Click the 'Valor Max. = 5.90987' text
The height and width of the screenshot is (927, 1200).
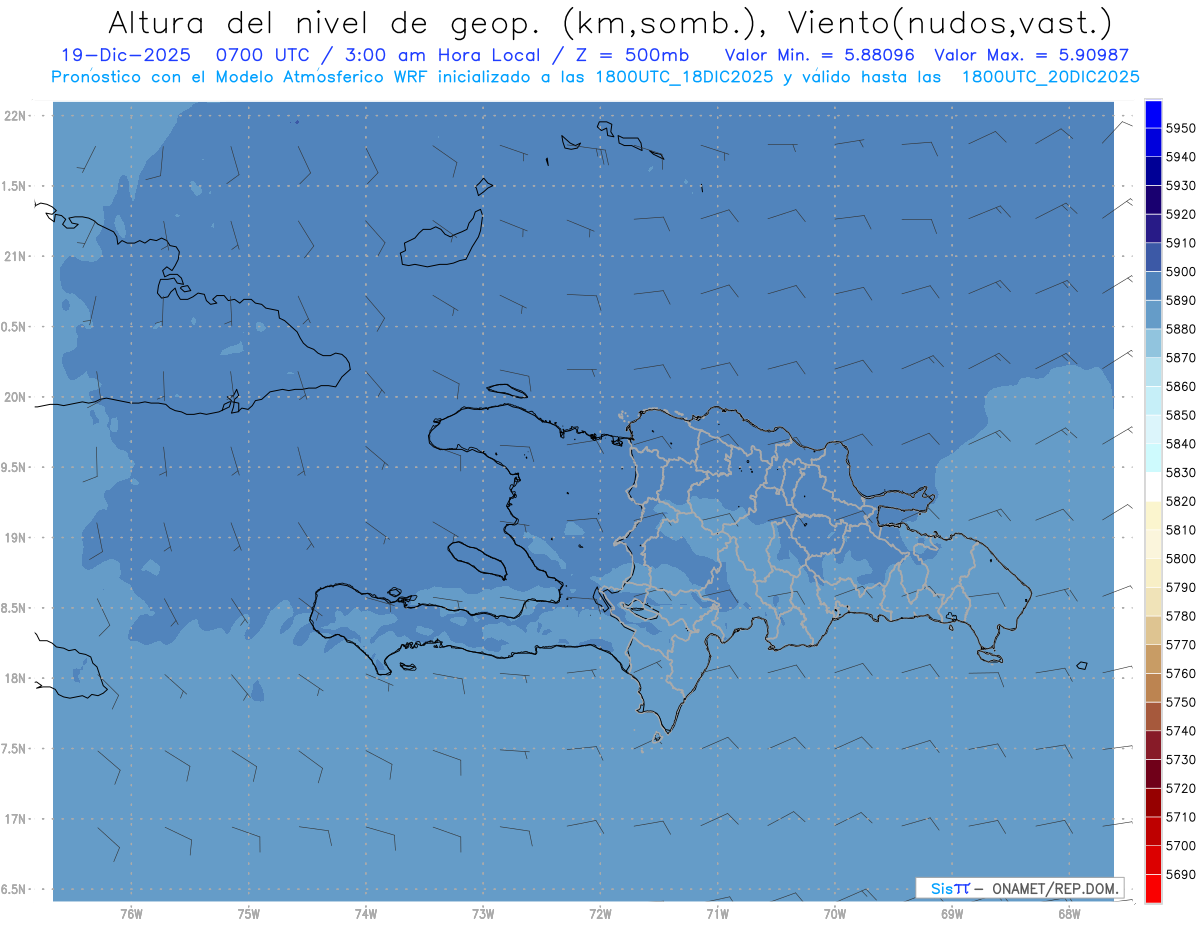tap(1031, 55)
